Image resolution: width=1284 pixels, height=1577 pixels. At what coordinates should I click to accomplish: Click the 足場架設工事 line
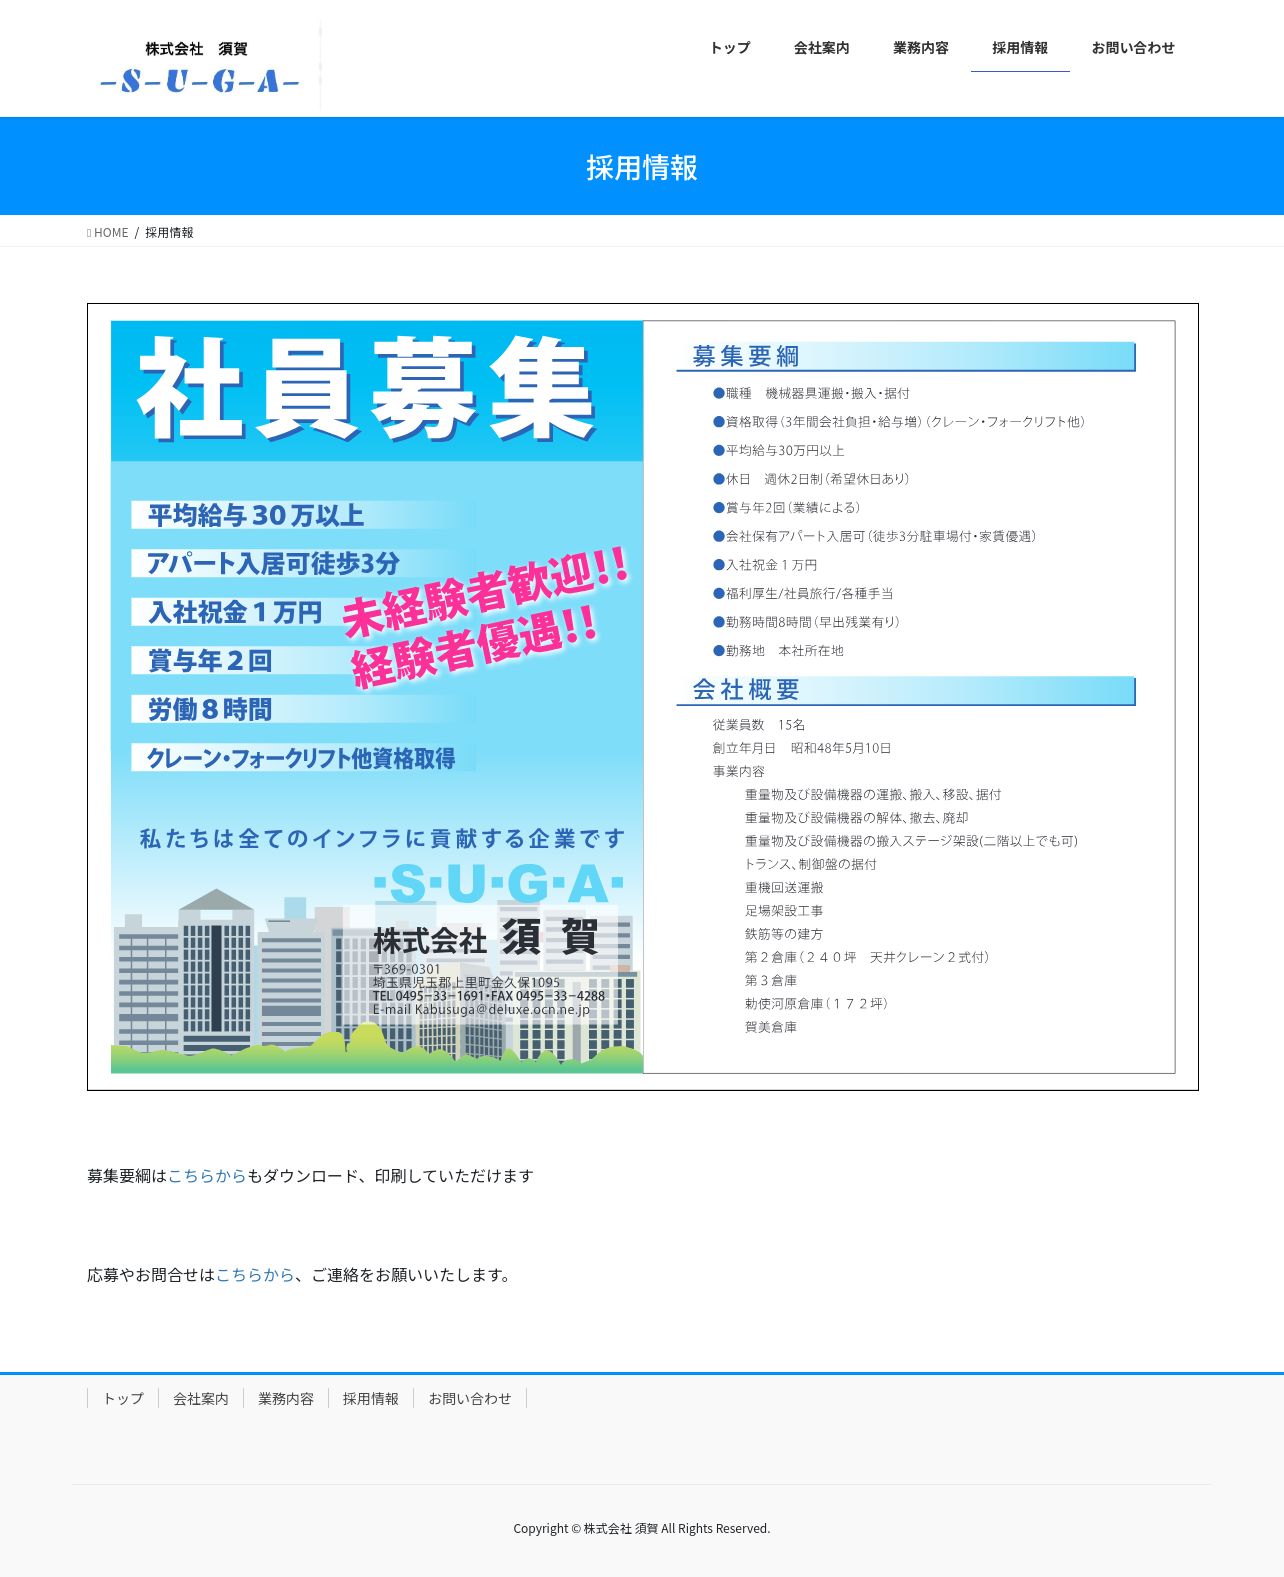tap(784, 911)
